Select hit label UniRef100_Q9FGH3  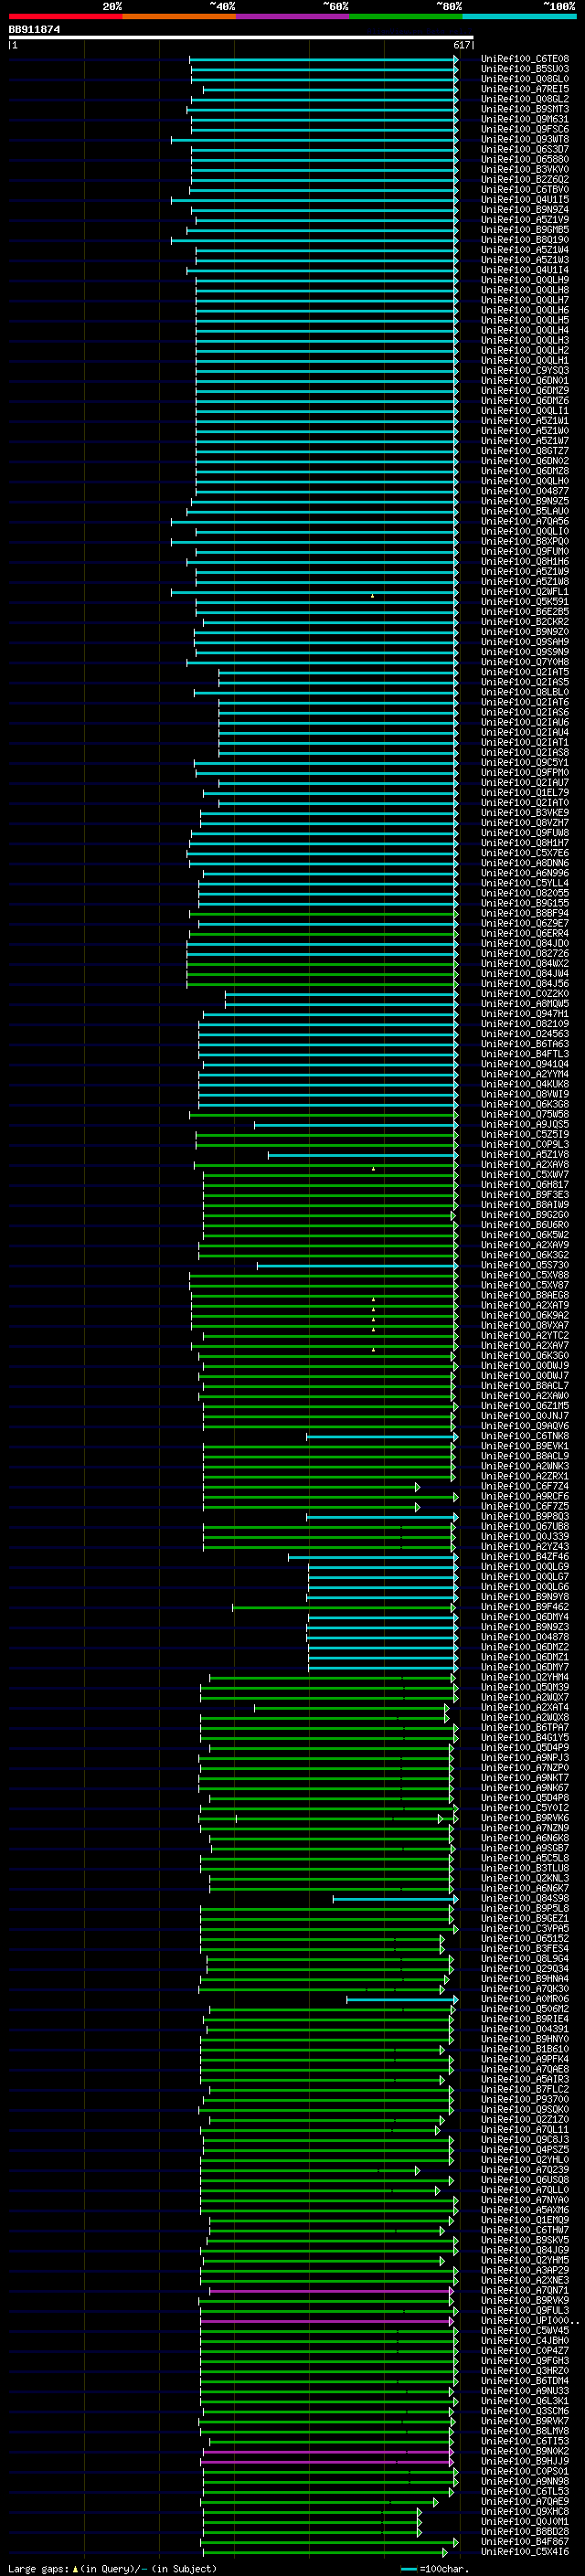(525, 2360)
